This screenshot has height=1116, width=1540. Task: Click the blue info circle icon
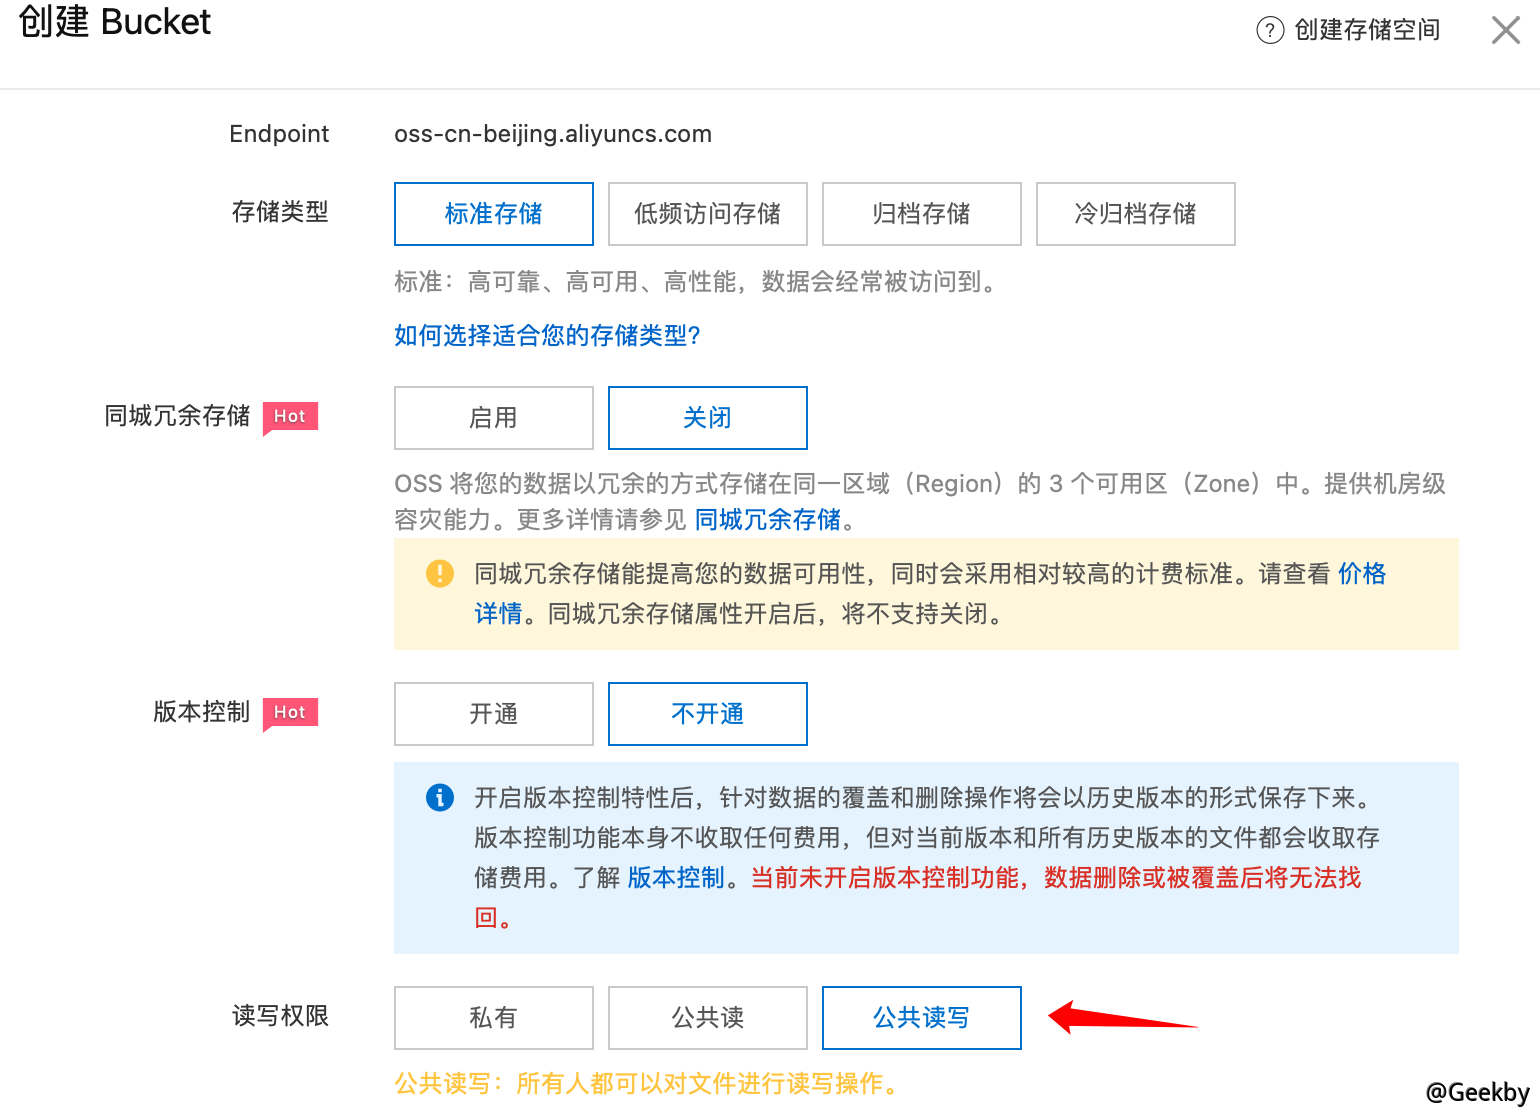point(440,797)
